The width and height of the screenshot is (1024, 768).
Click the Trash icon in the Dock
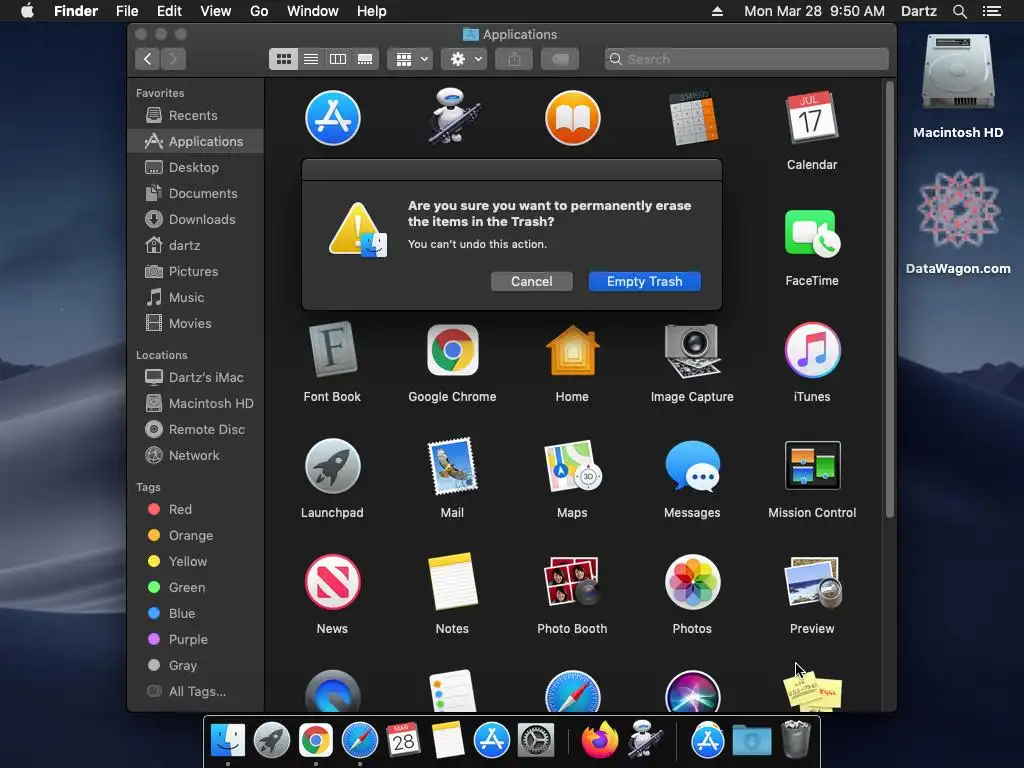795,739
